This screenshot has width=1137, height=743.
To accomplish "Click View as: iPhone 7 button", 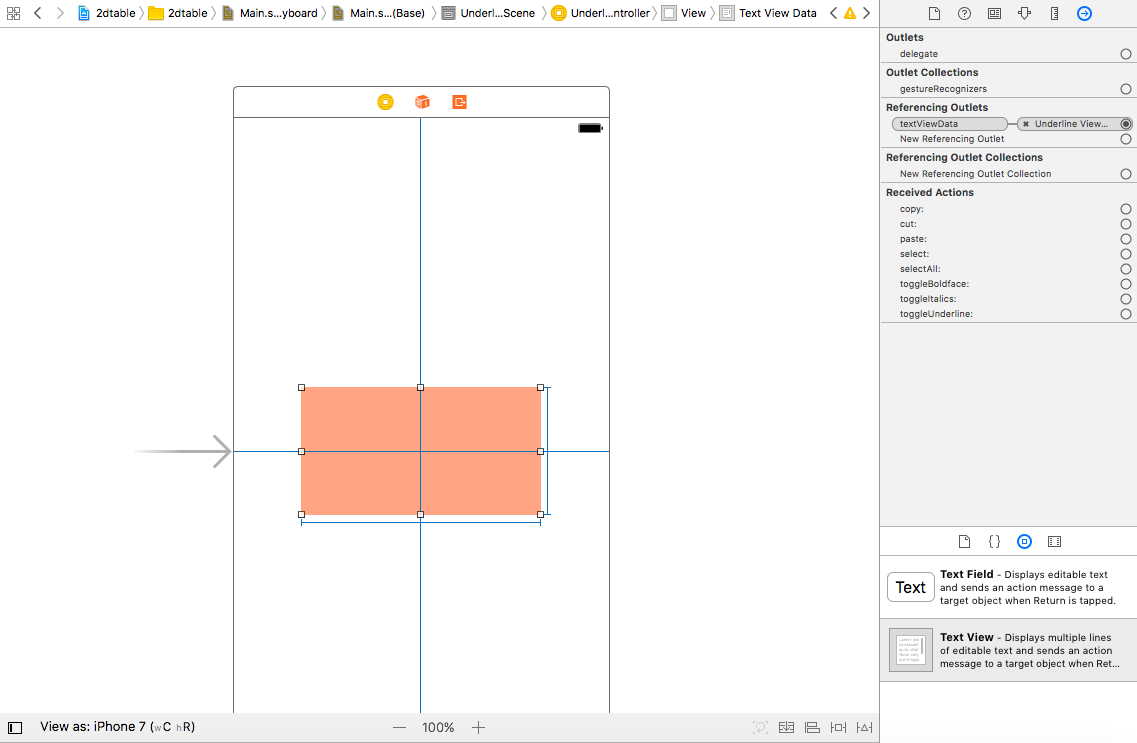I will (x=117, y=727).
